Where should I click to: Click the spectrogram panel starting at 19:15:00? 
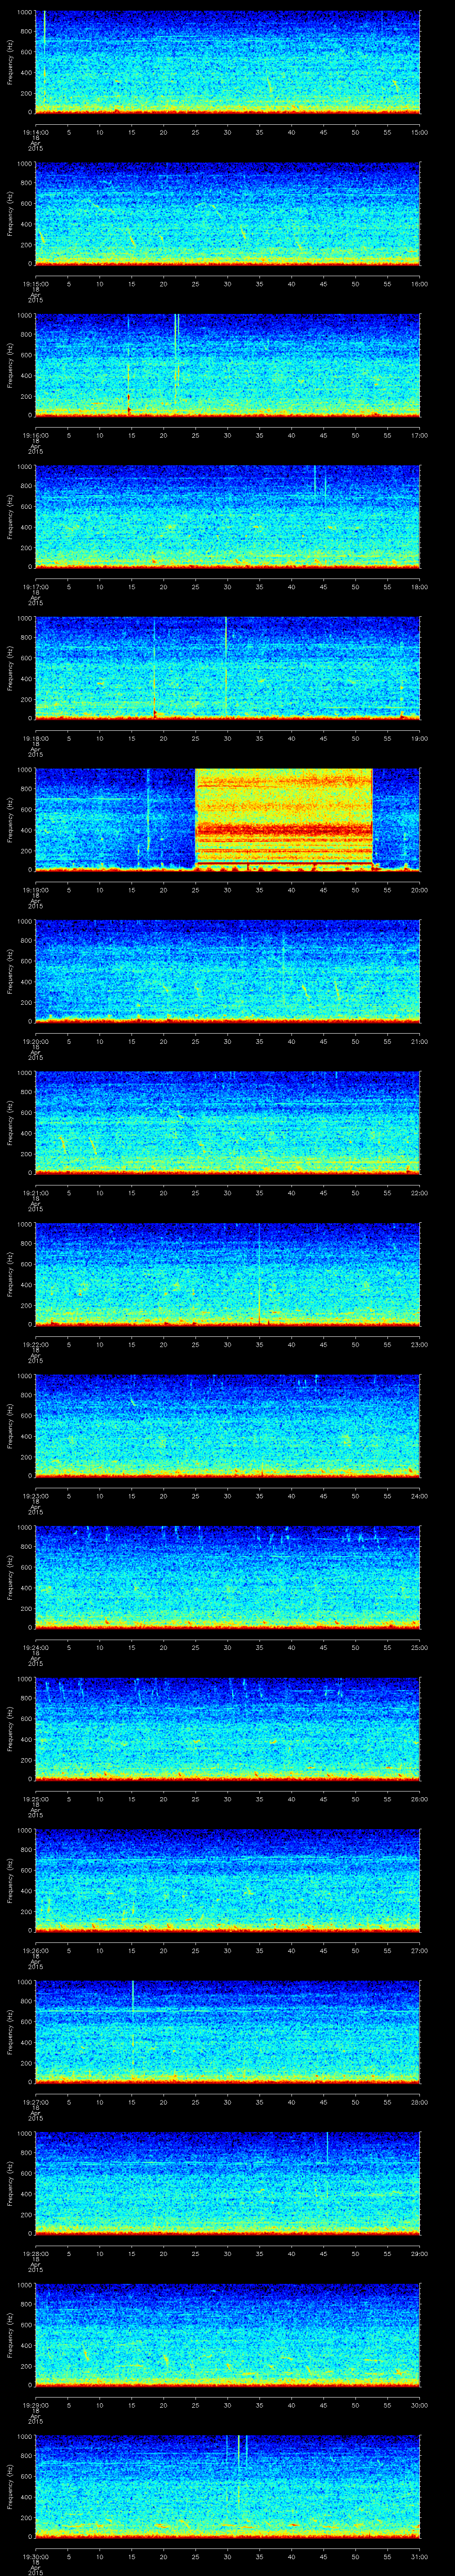[228, 214]
